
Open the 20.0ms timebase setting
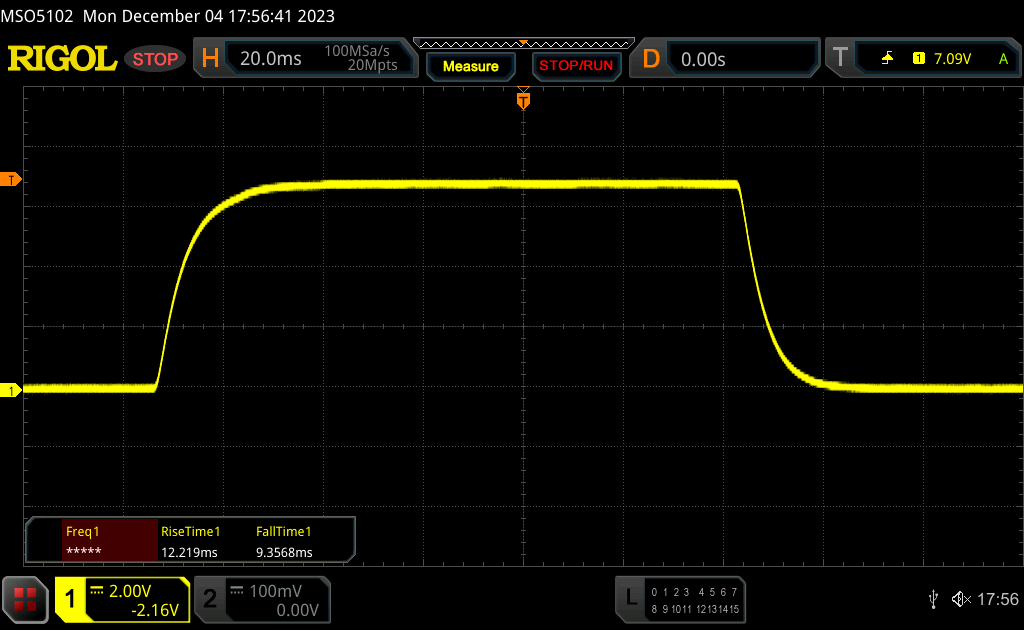[x=270, y=59]
